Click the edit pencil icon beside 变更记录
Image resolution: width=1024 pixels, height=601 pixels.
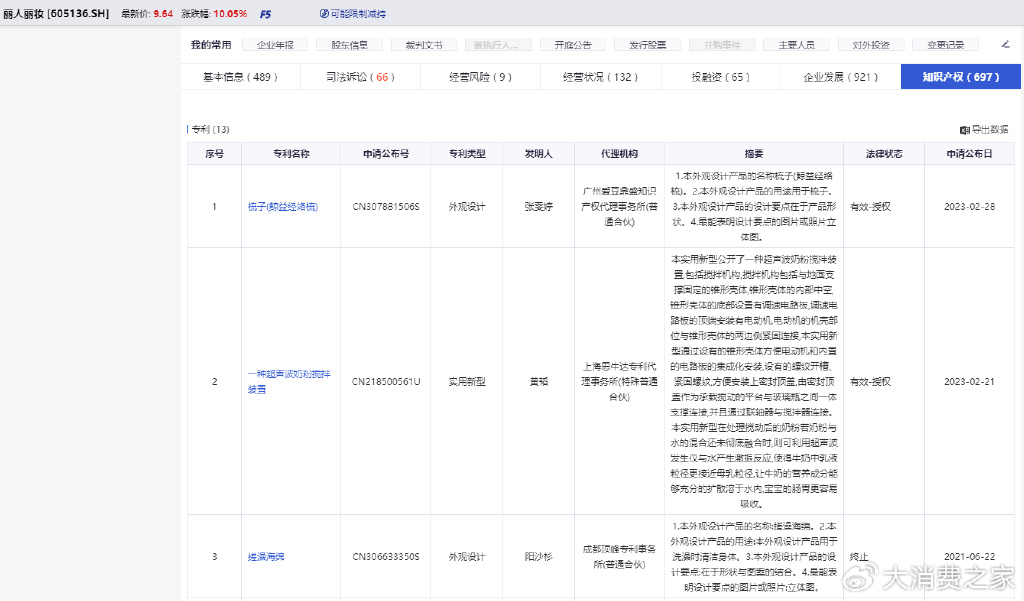pos(1005,45)
